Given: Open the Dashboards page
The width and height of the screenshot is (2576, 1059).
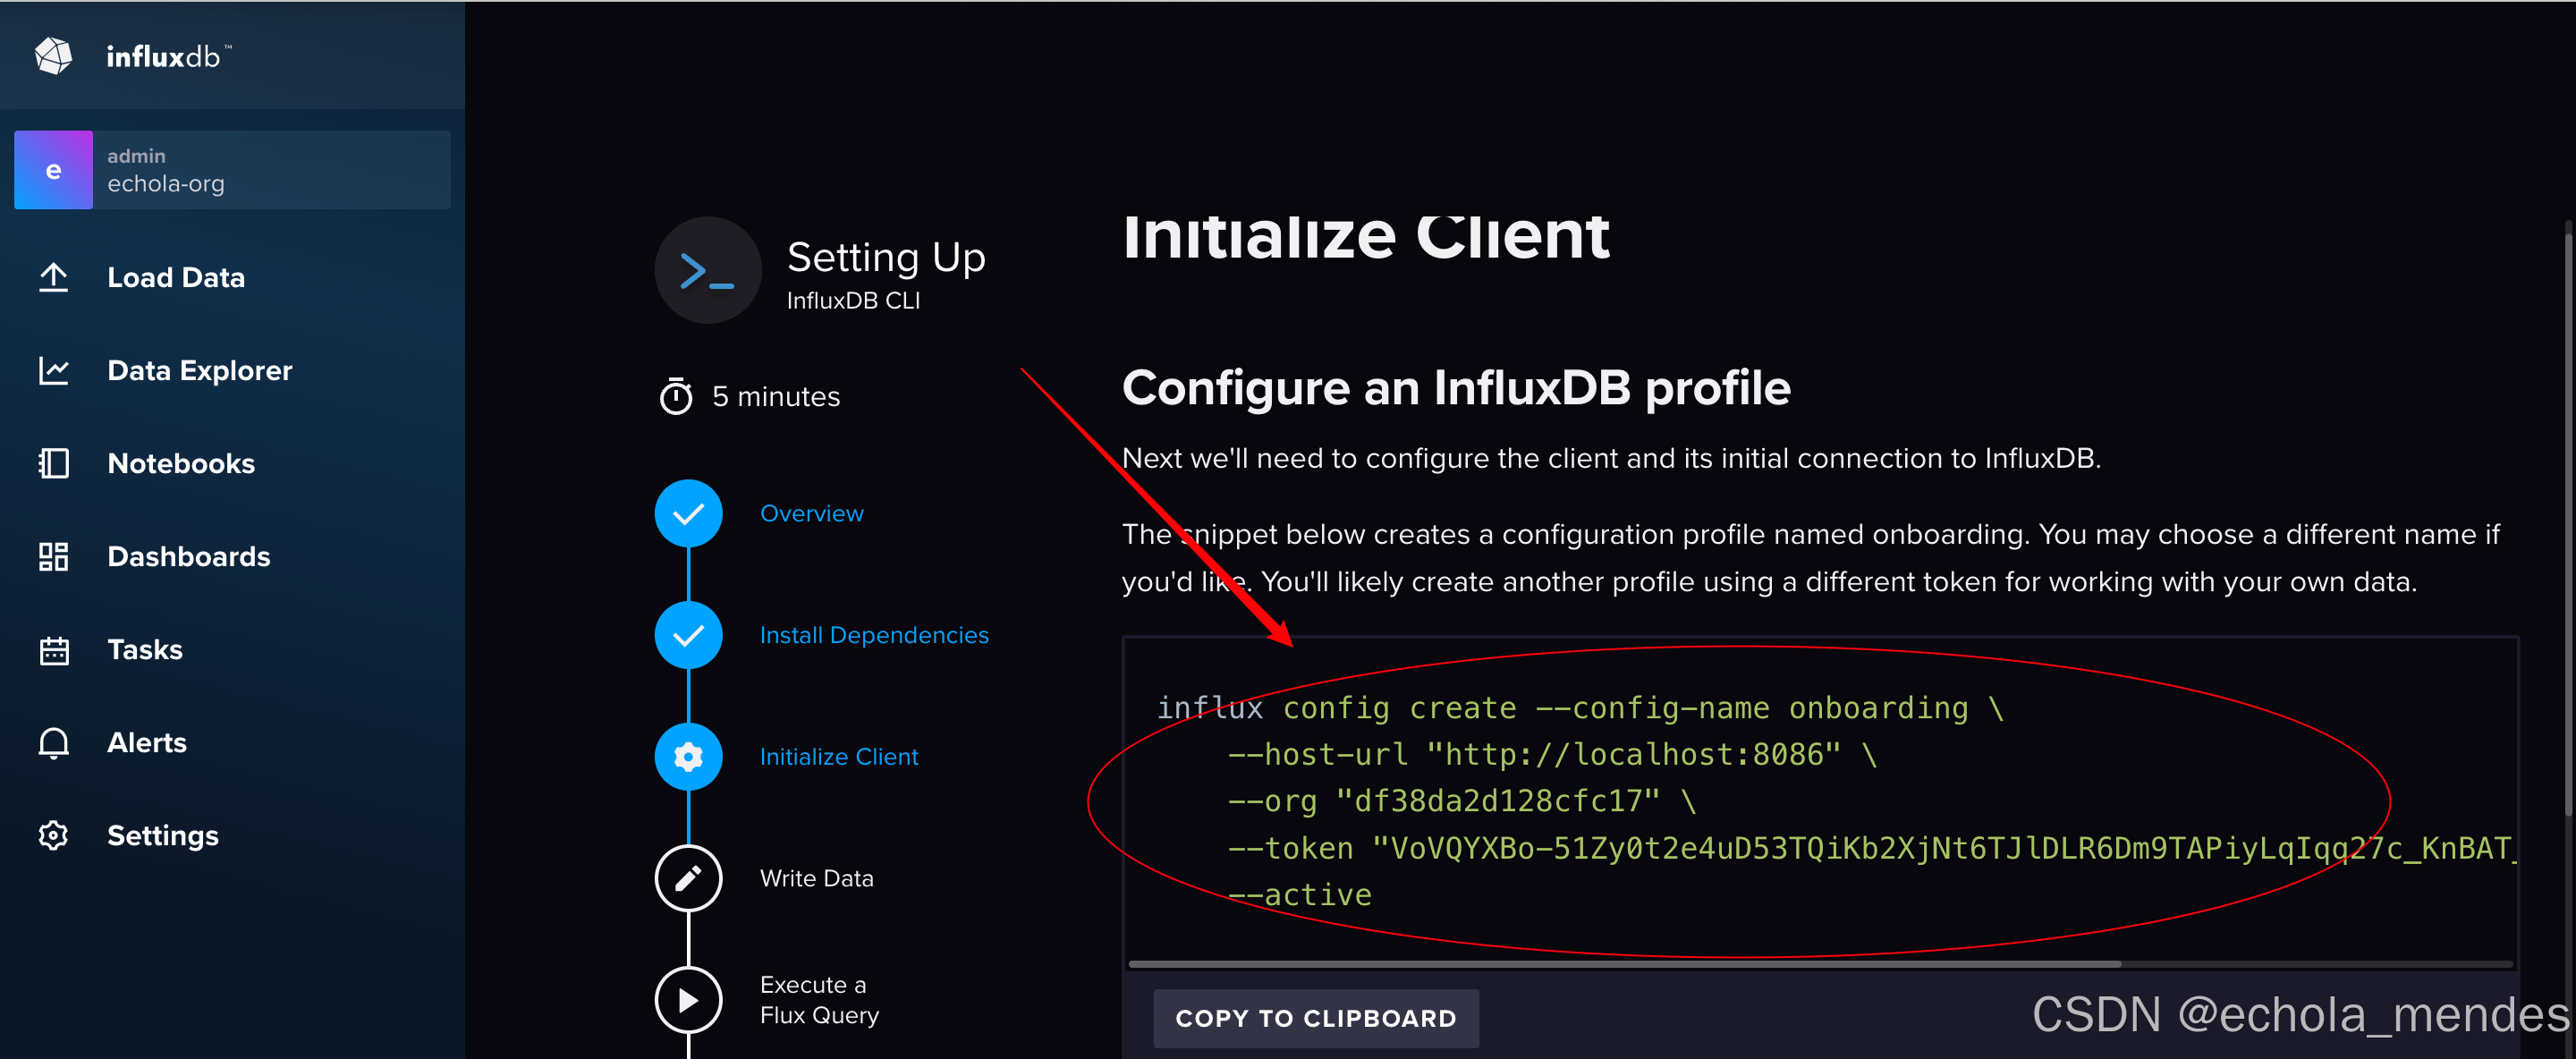Looking at the screenshot, I should [x=189, y=557].
